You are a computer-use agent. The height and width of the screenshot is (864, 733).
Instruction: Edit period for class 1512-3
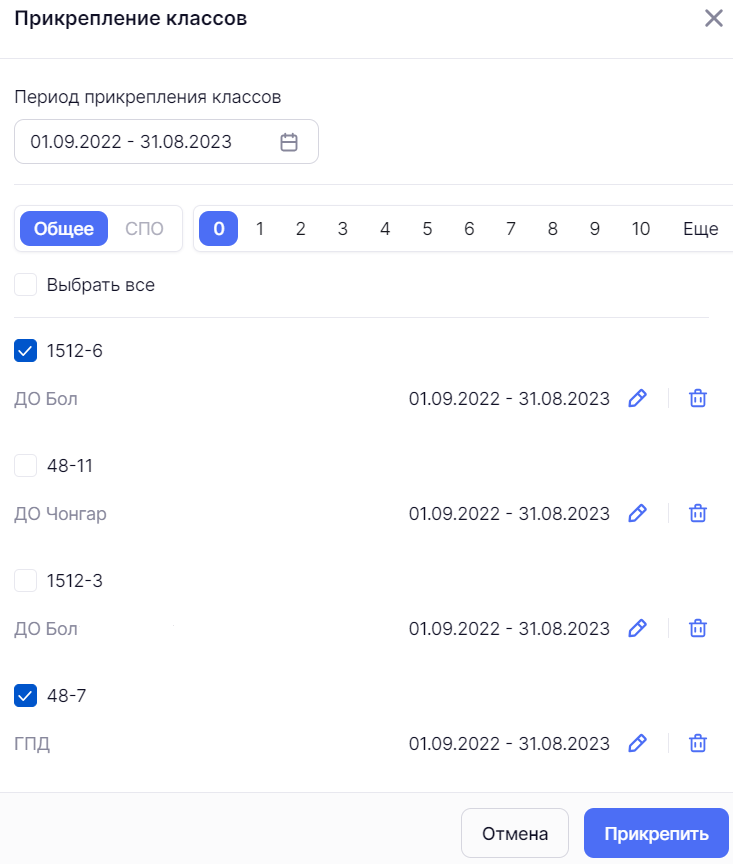(638, 628)
